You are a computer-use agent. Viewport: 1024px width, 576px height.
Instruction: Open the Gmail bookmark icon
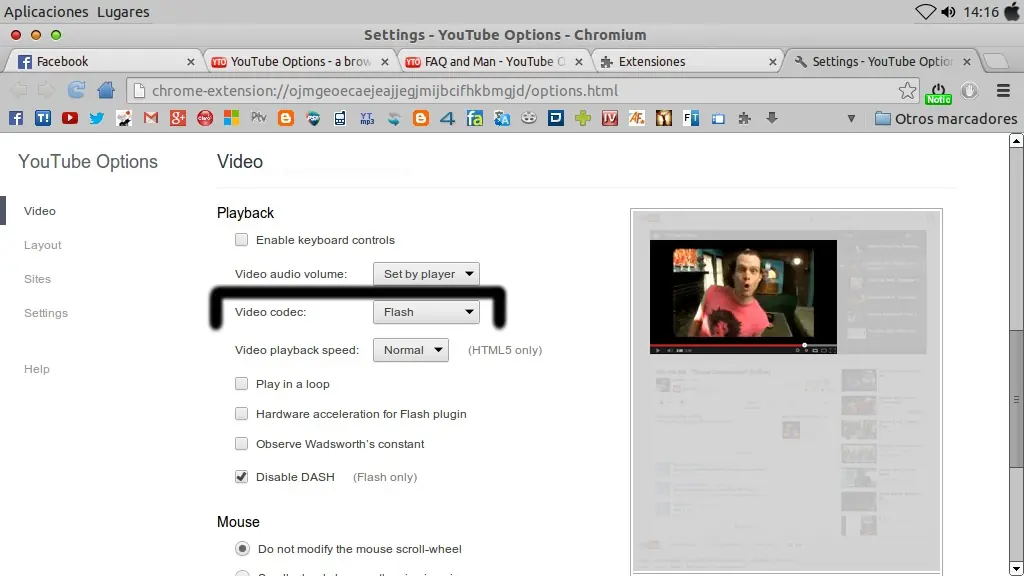(150, 118)
